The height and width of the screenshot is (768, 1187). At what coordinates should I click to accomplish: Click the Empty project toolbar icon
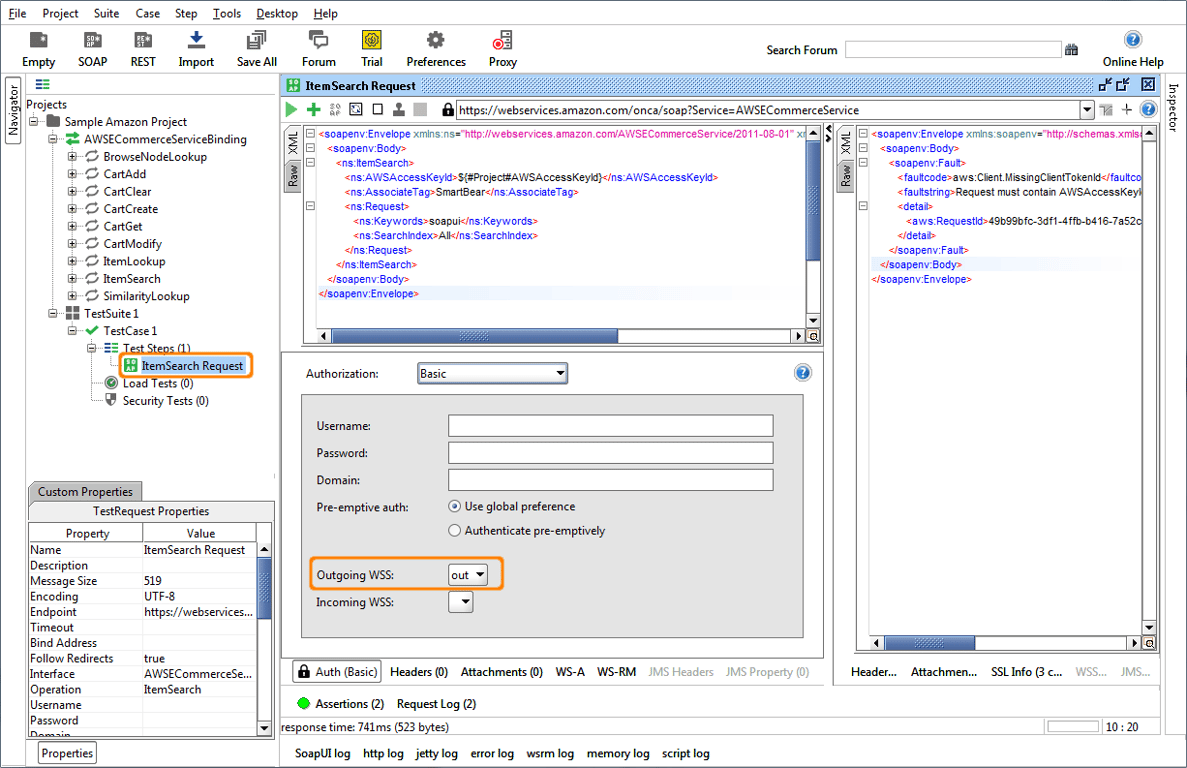pyautogui.click(x=38, y=41)
